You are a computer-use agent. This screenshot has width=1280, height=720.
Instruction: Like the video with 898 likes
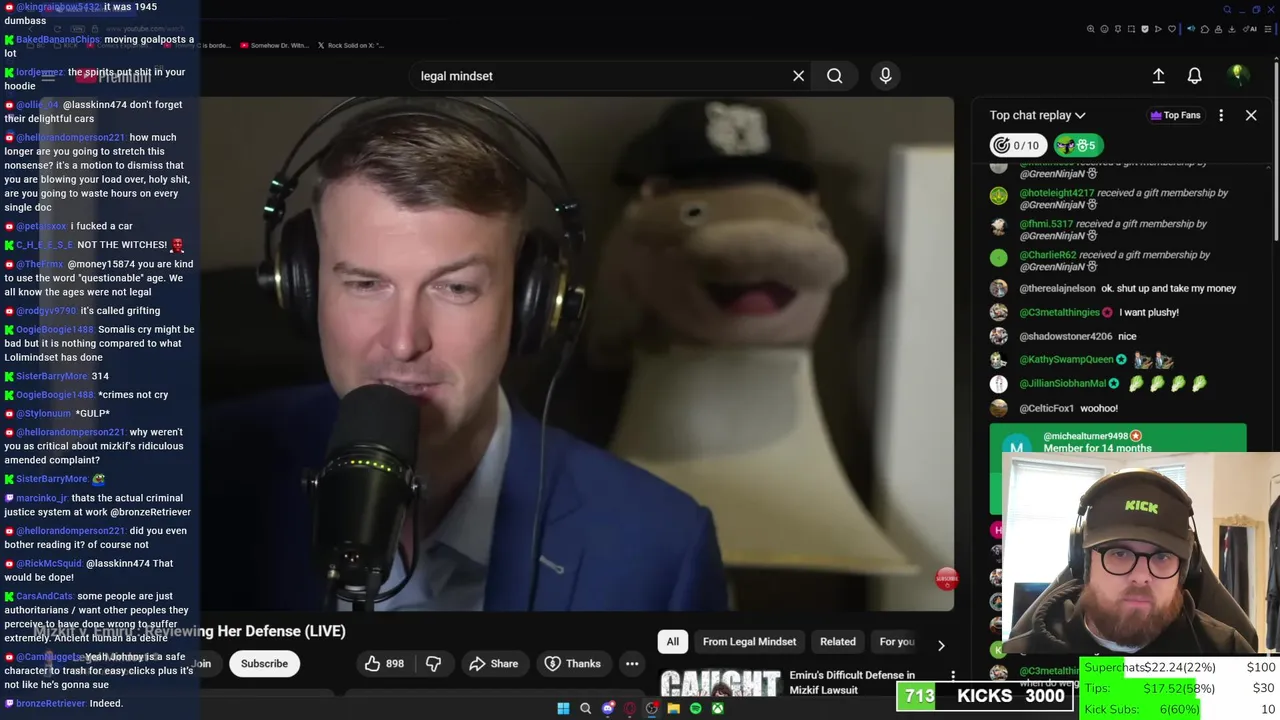[383, 663]
